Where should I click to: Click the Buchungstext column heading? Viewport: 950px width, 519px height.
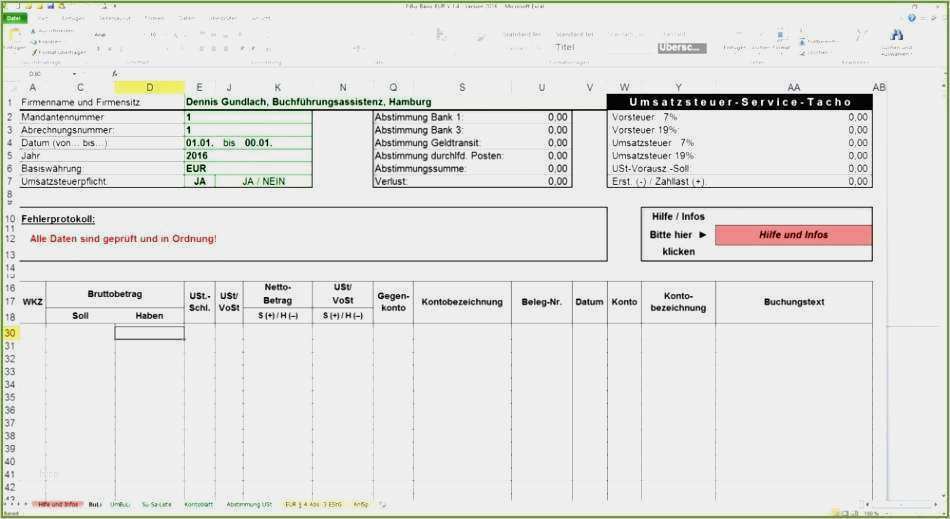(794, 302)
